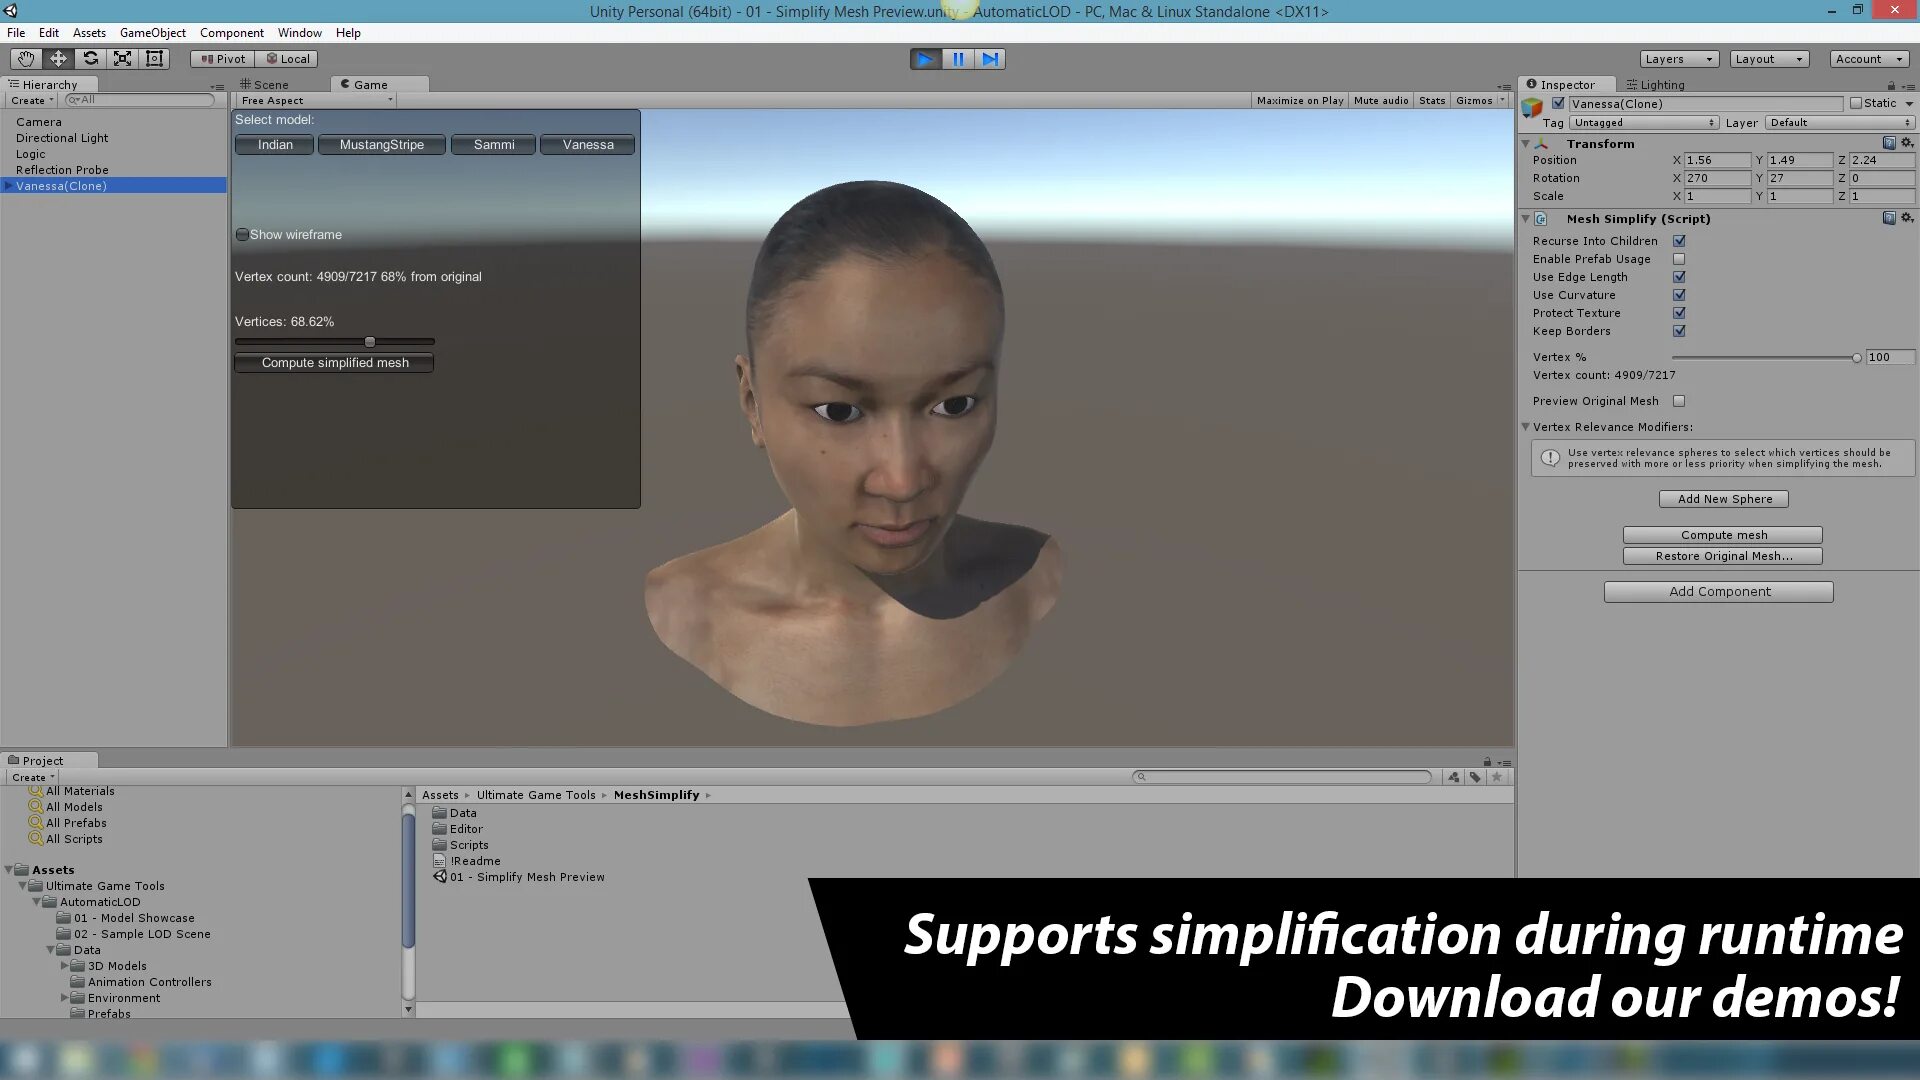1920x1080 pixels.
Task: Toggle the Show Wireframe checkbox
Action: pos(243,233)
